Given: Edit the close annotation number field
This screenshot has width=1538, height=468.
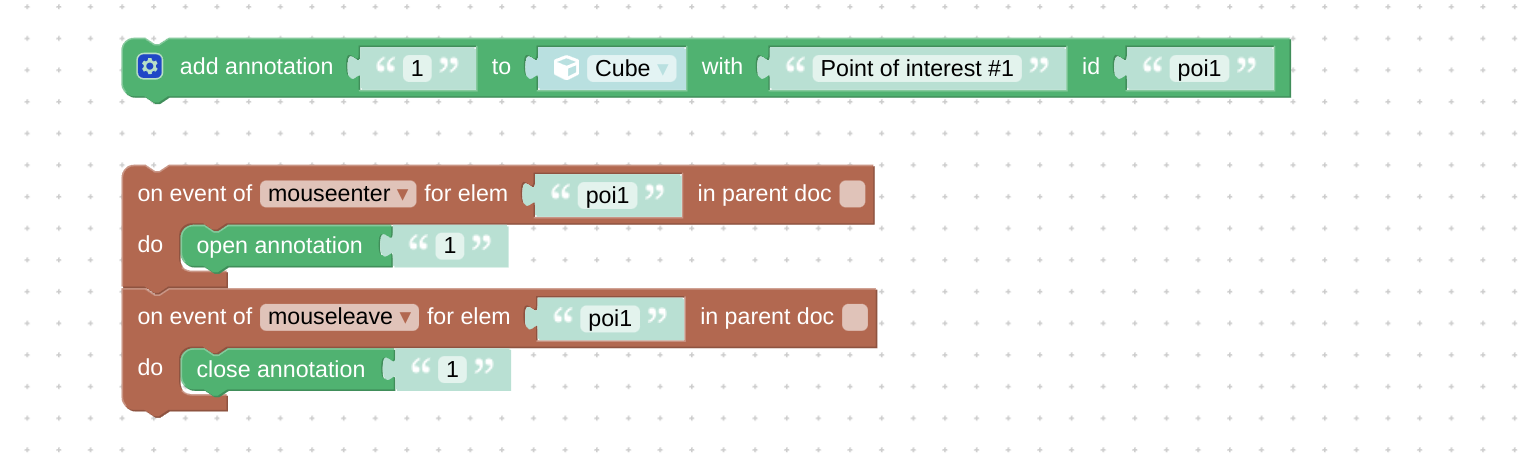Looking at the screenshot, I should pyautogui.click(x=452, y=370).
